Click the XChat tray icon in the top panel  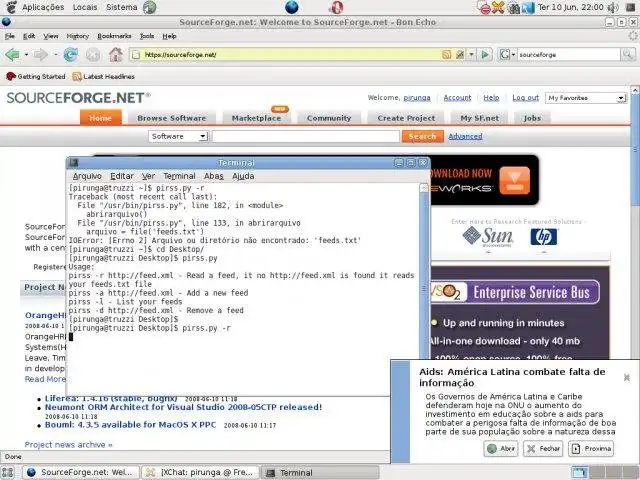tap(498, 7)
